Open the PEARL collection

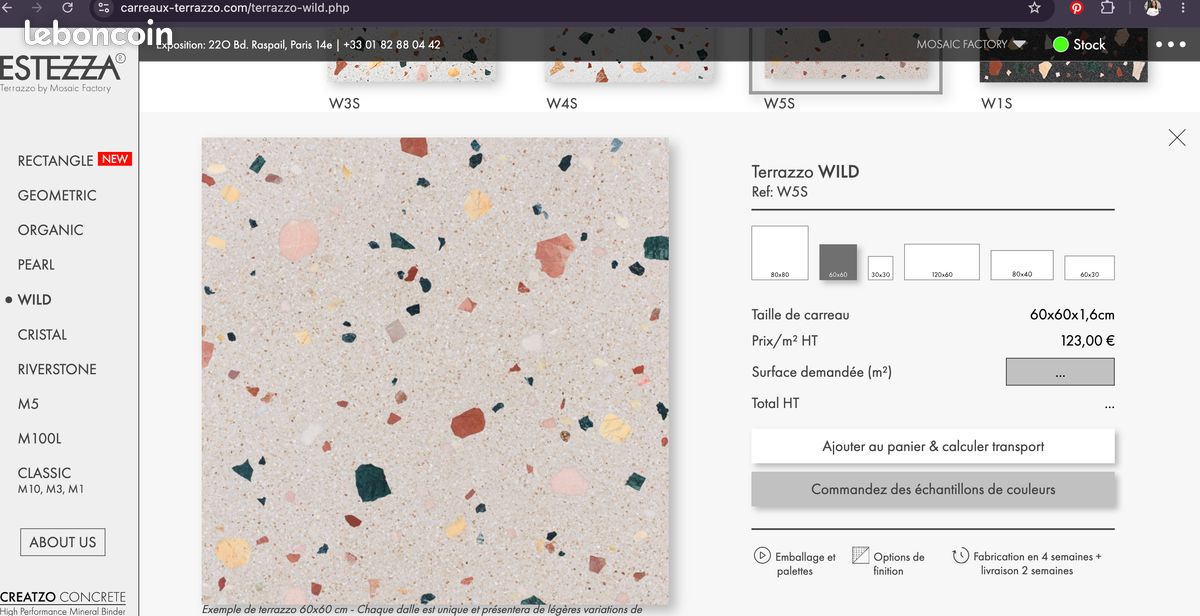point(36,265)
